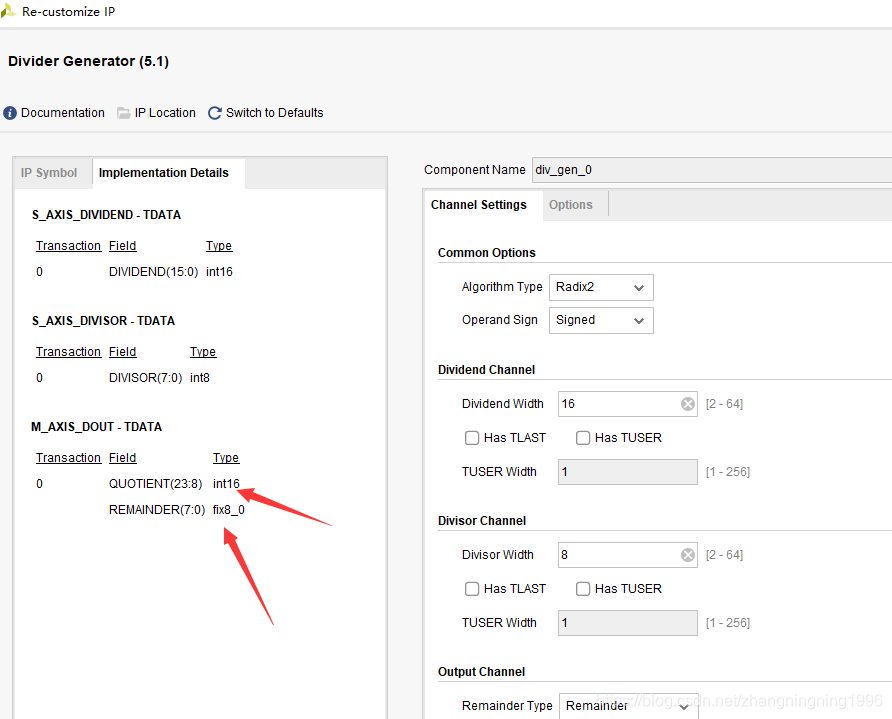Click the Output Channel section heading
Screen dimensions: 892x719
coord(481,672)
